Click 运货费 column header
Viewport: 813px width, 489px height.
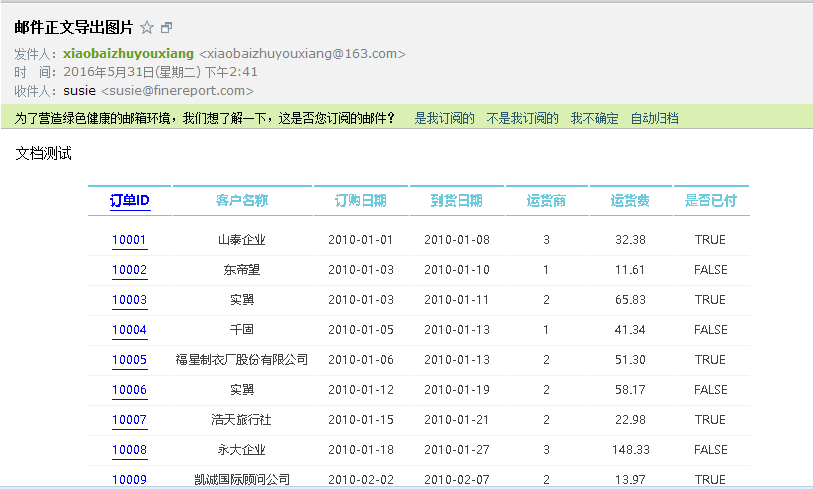coord(630,201)
